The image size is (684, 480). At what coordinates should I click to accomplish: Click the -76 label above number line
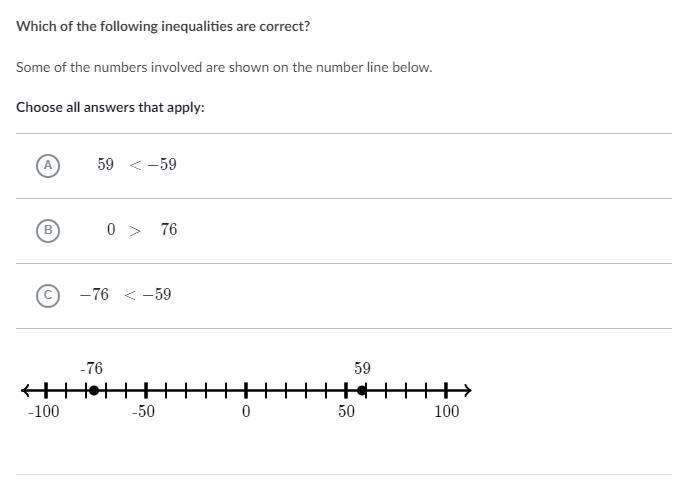click(91, 368)
